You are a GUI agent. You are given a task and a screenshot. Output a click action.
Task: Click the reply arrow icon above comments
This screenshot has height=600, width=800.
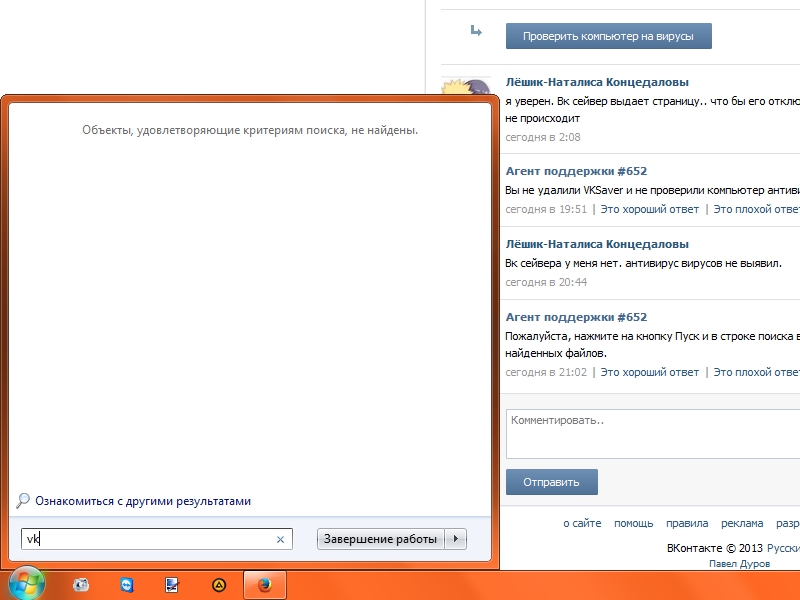pos(476,31)
